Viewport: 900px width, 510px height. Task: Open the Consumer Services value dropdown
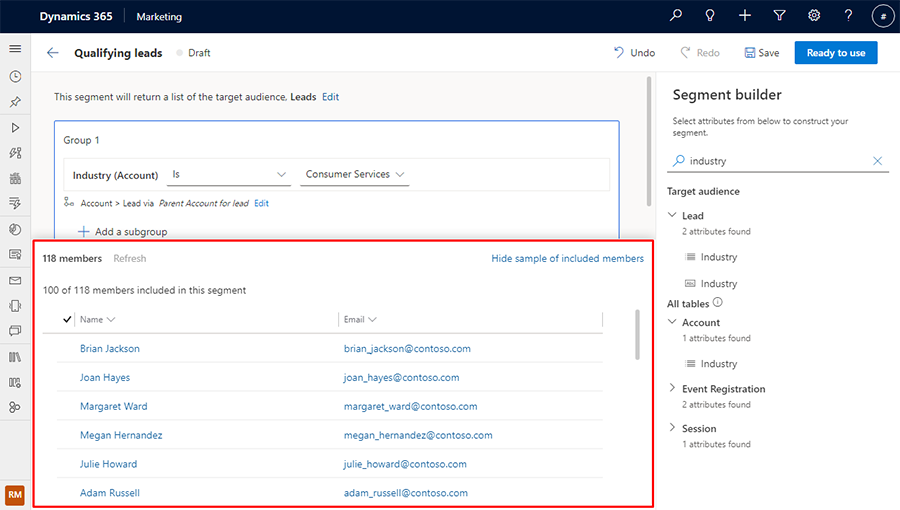pyautogui.click(x=355, y=175)
